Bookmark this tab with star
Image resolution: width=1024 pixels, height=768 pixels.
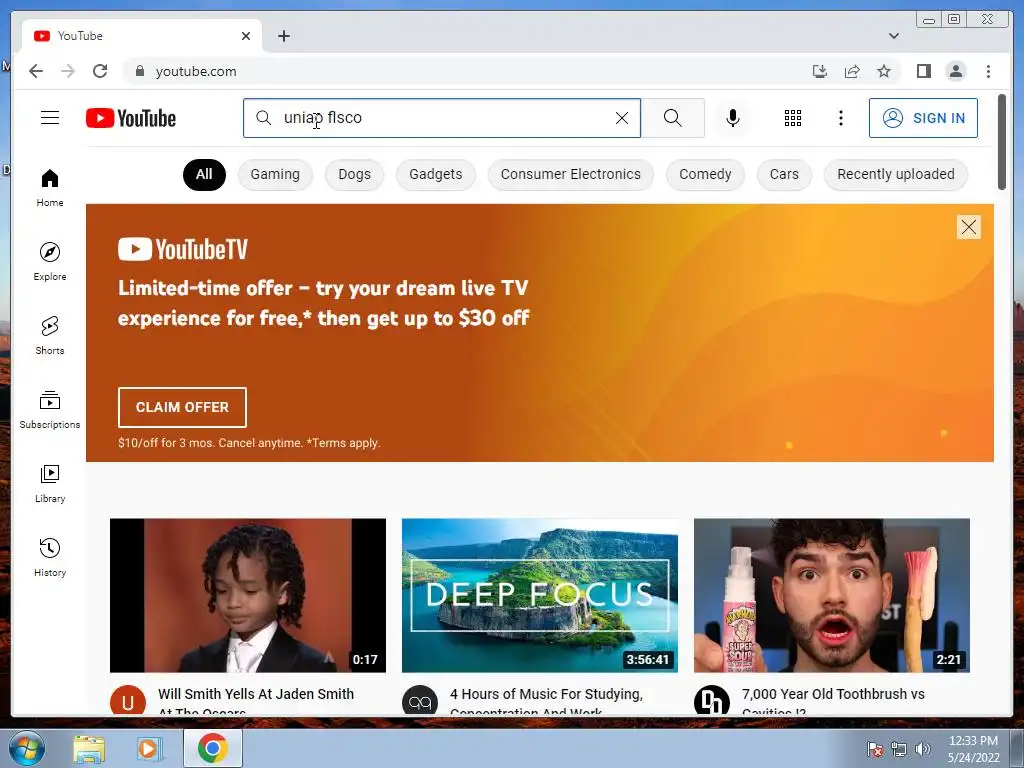pos(884,71)
